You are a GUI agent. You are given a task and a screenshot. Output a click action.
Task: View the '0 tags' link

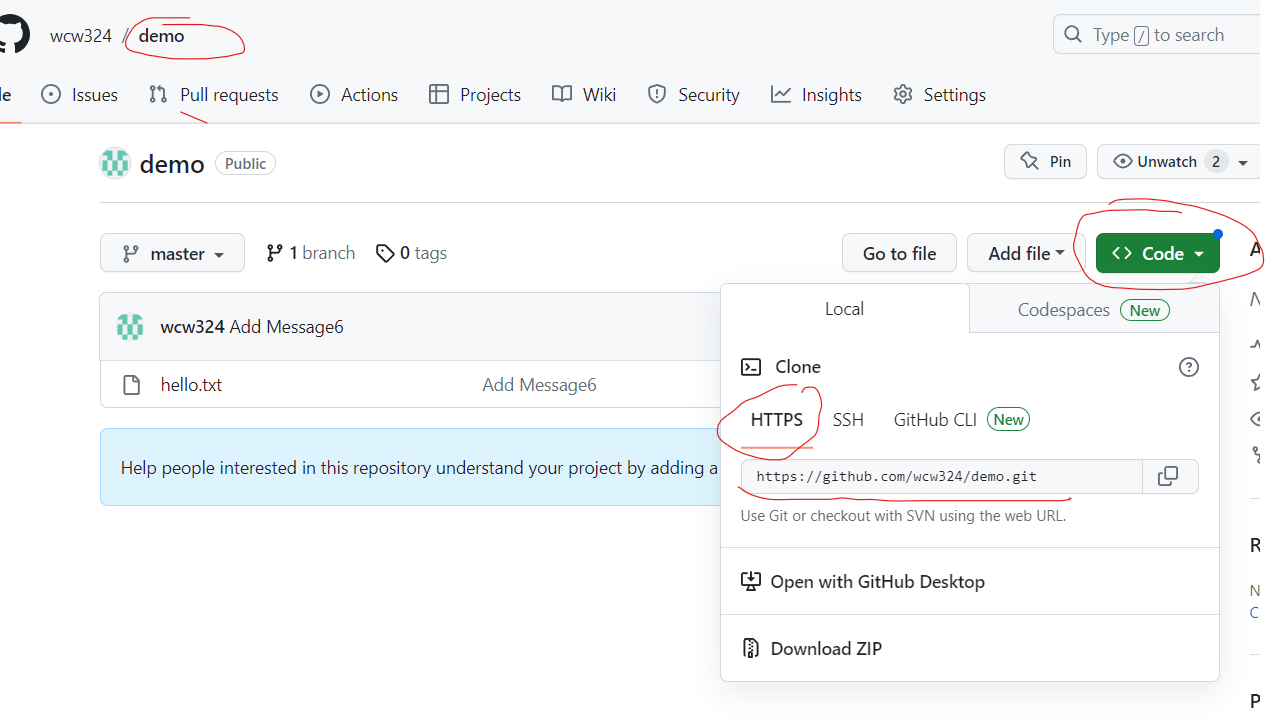(x=411, y=253)
